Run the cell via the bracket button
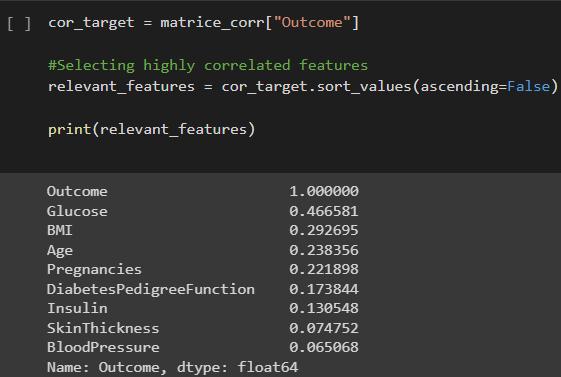561x377 pixels. pyautogui.click(x=19, y=24)
